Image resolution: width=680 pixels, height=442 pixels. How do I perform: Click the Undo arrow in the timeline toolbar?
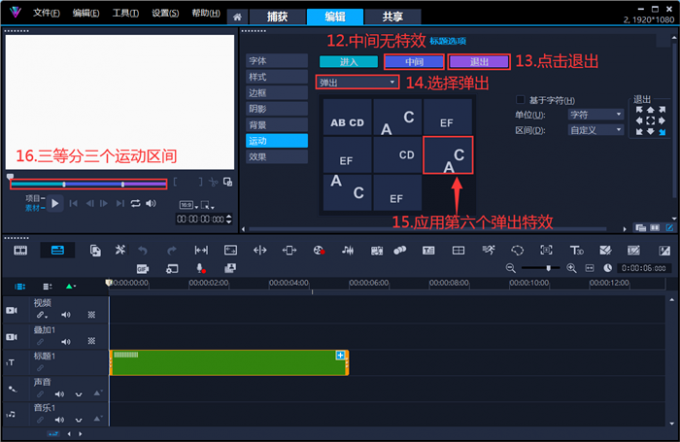(143, 250)
